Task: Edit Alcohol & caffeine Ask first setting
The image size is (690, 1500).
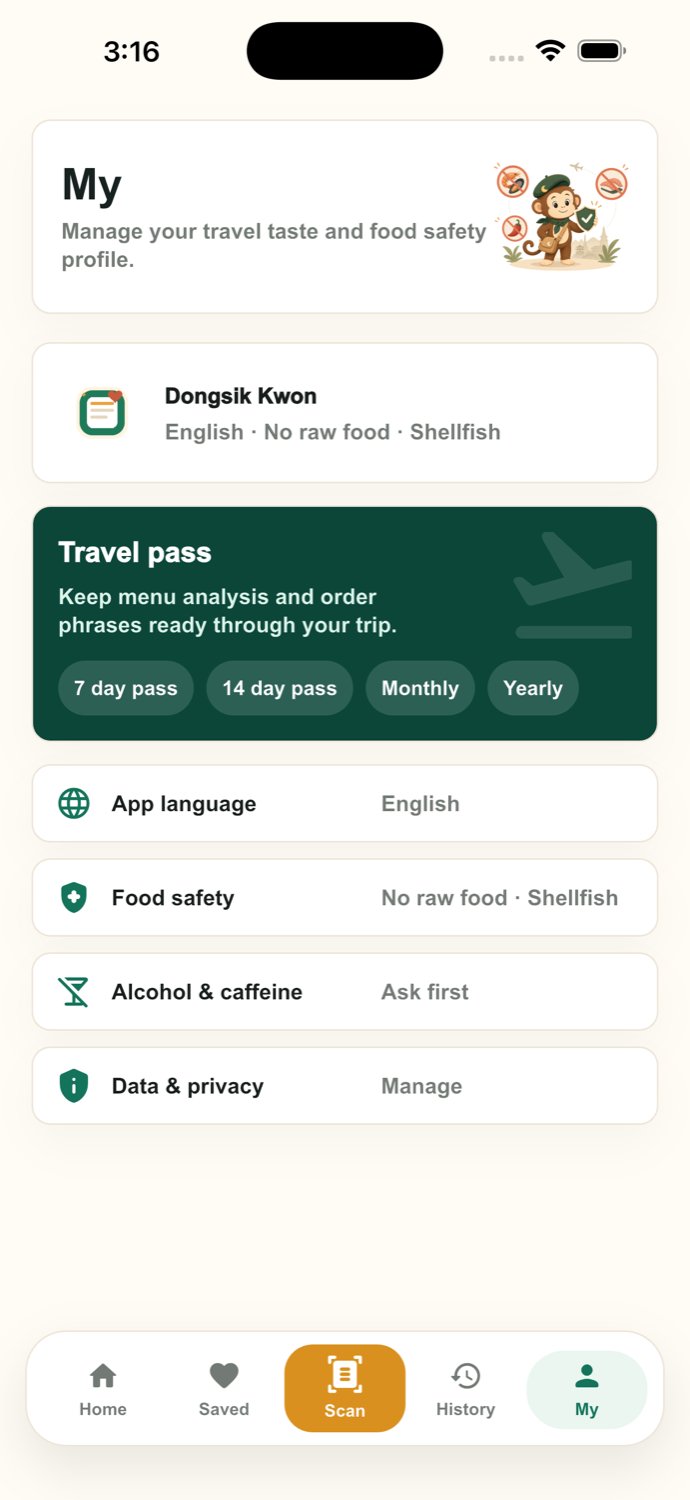Action: (x=345, y=991)
